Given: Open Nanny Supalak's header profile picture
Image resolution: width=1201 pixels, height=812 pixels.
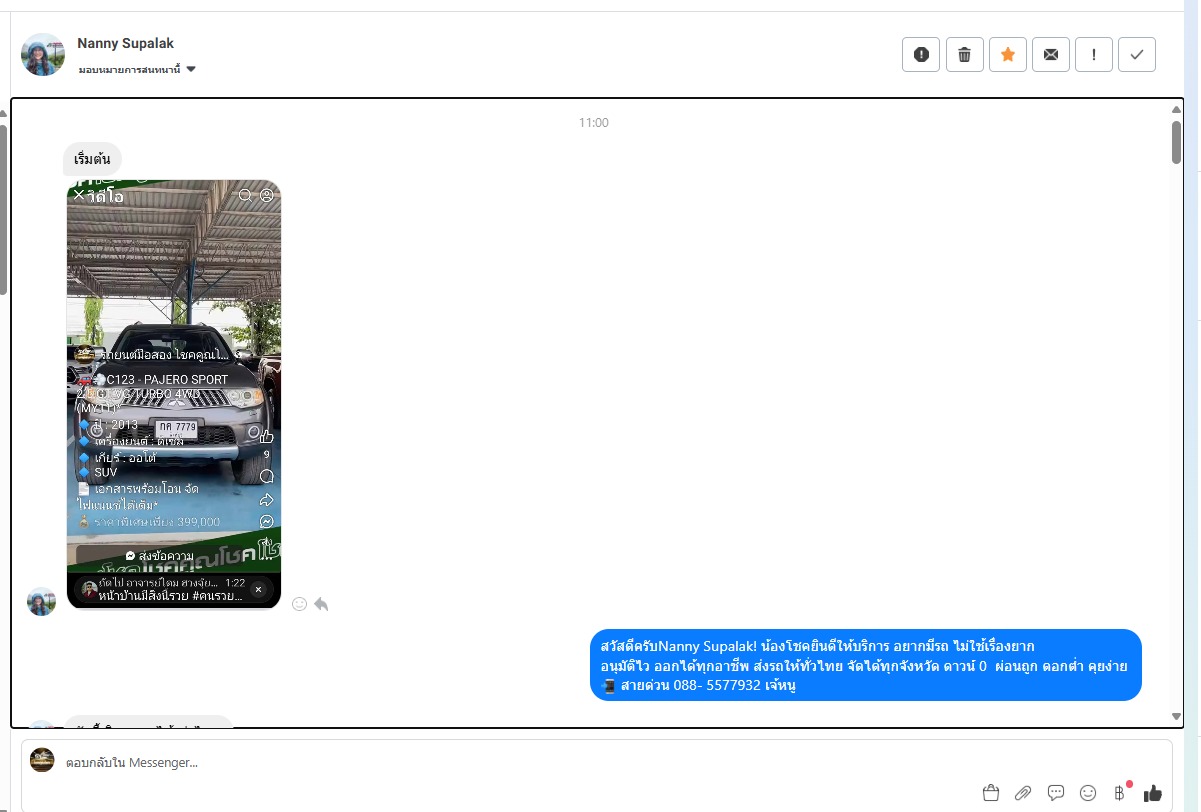Looking at the screenshot, I should (x=43, y=55).
